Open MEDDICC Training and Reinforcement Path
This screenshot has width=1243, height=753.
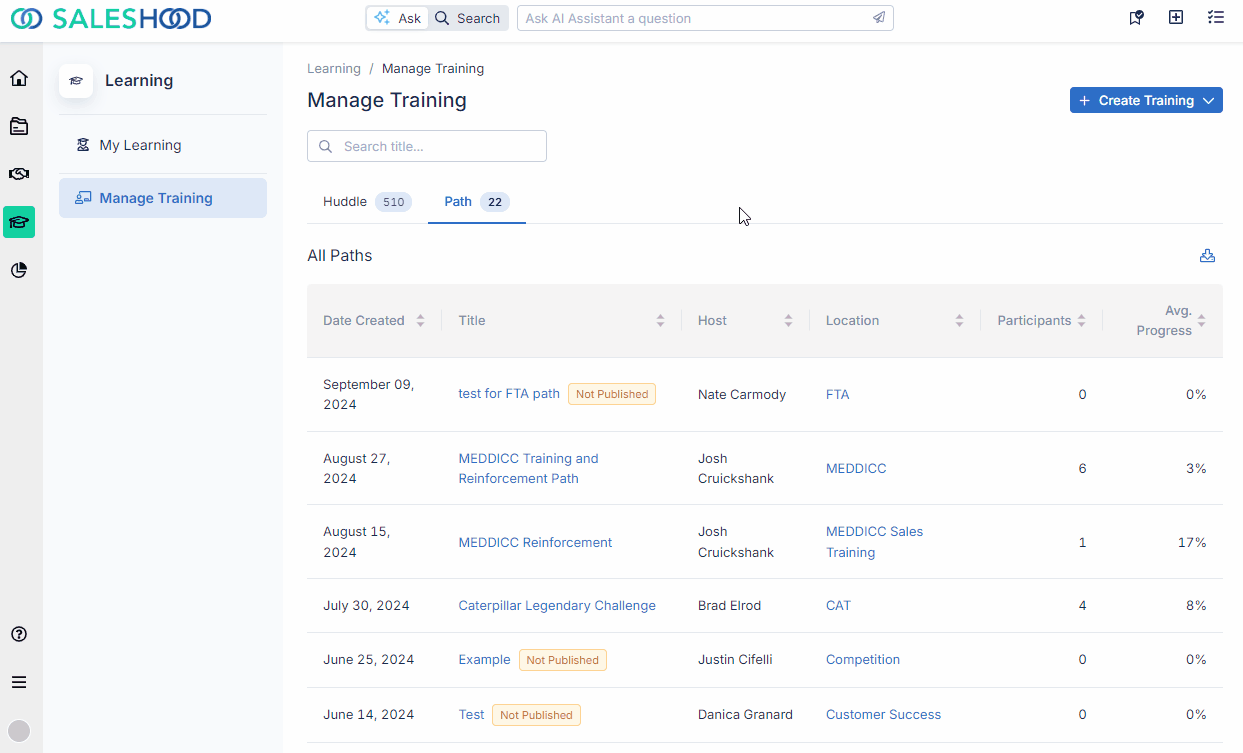click(528, 468)
